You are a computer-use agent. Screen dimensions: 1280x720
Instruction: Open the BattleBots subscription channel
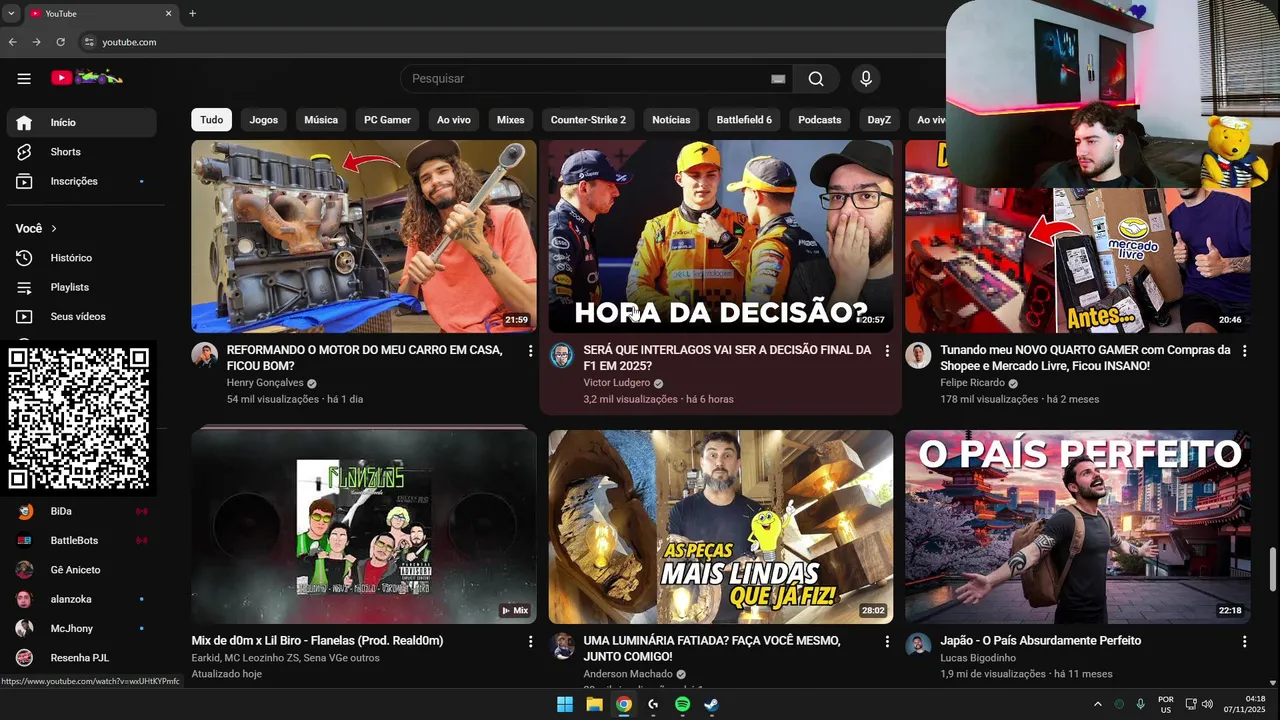coord(82,540)
